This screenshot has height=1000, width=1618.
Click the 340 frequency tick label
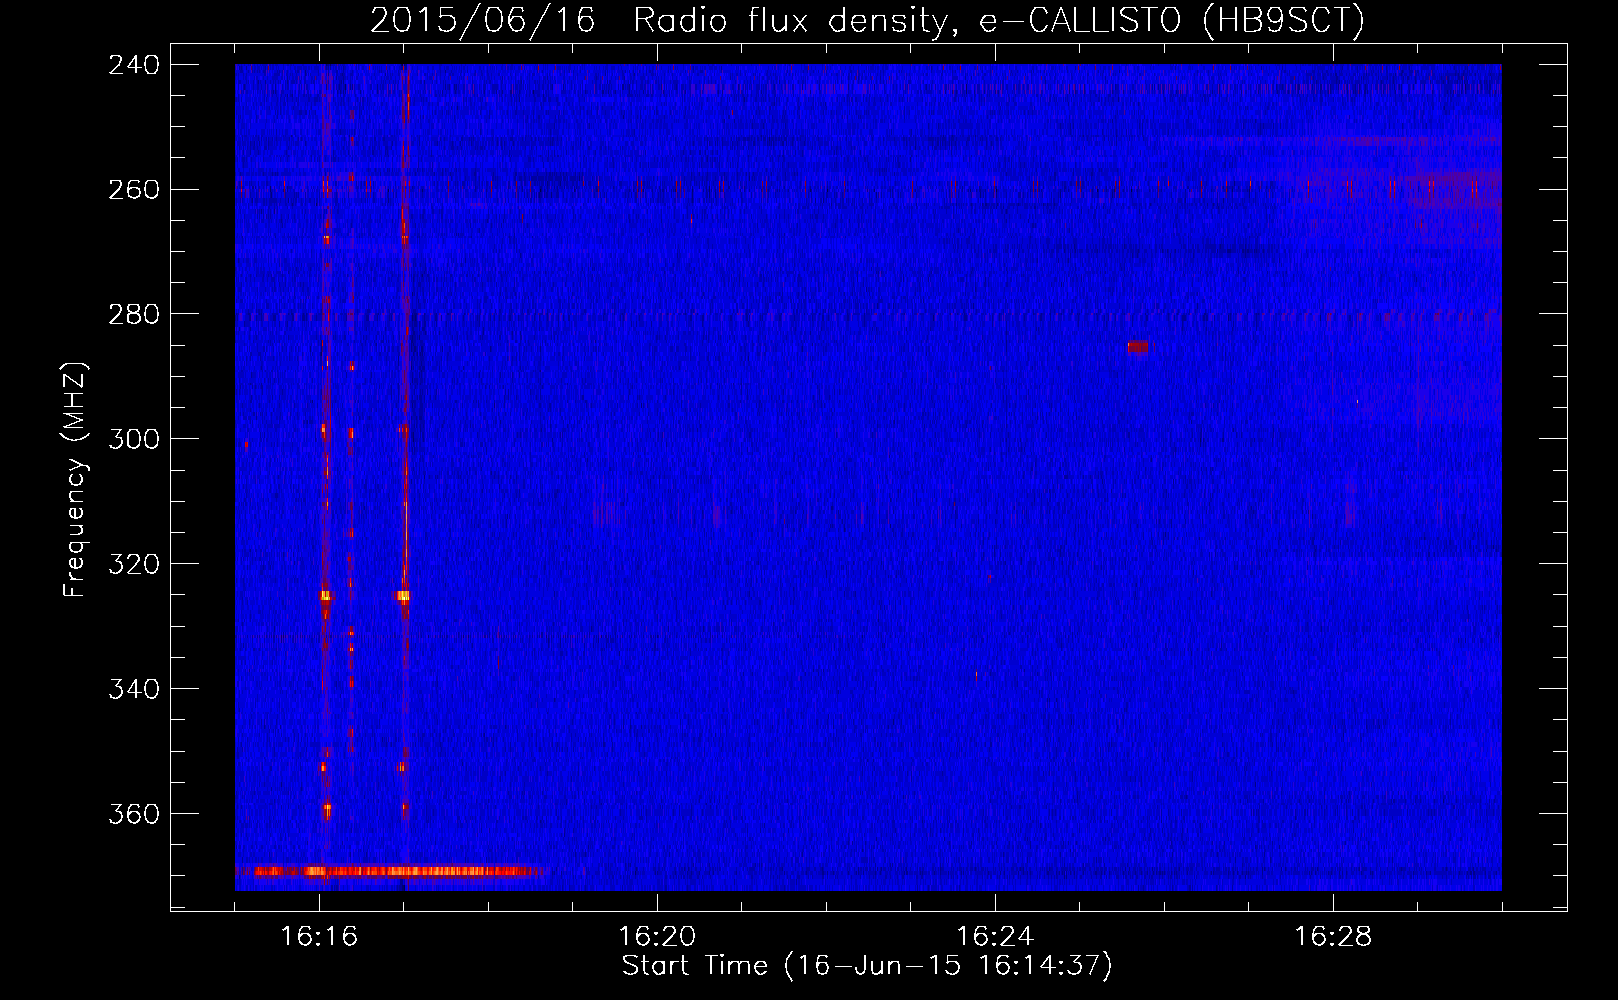[134, 690]
